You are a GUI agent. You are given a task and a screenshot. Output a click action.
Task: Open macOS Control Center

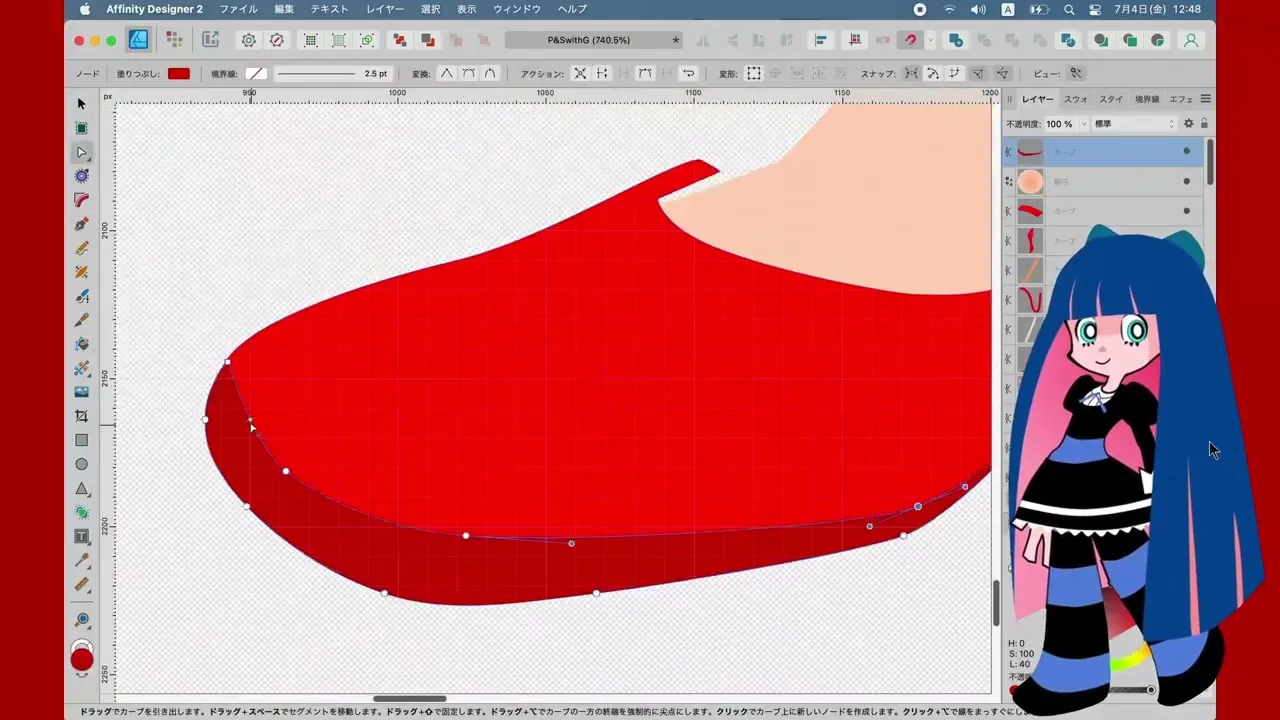point(1096,9)
